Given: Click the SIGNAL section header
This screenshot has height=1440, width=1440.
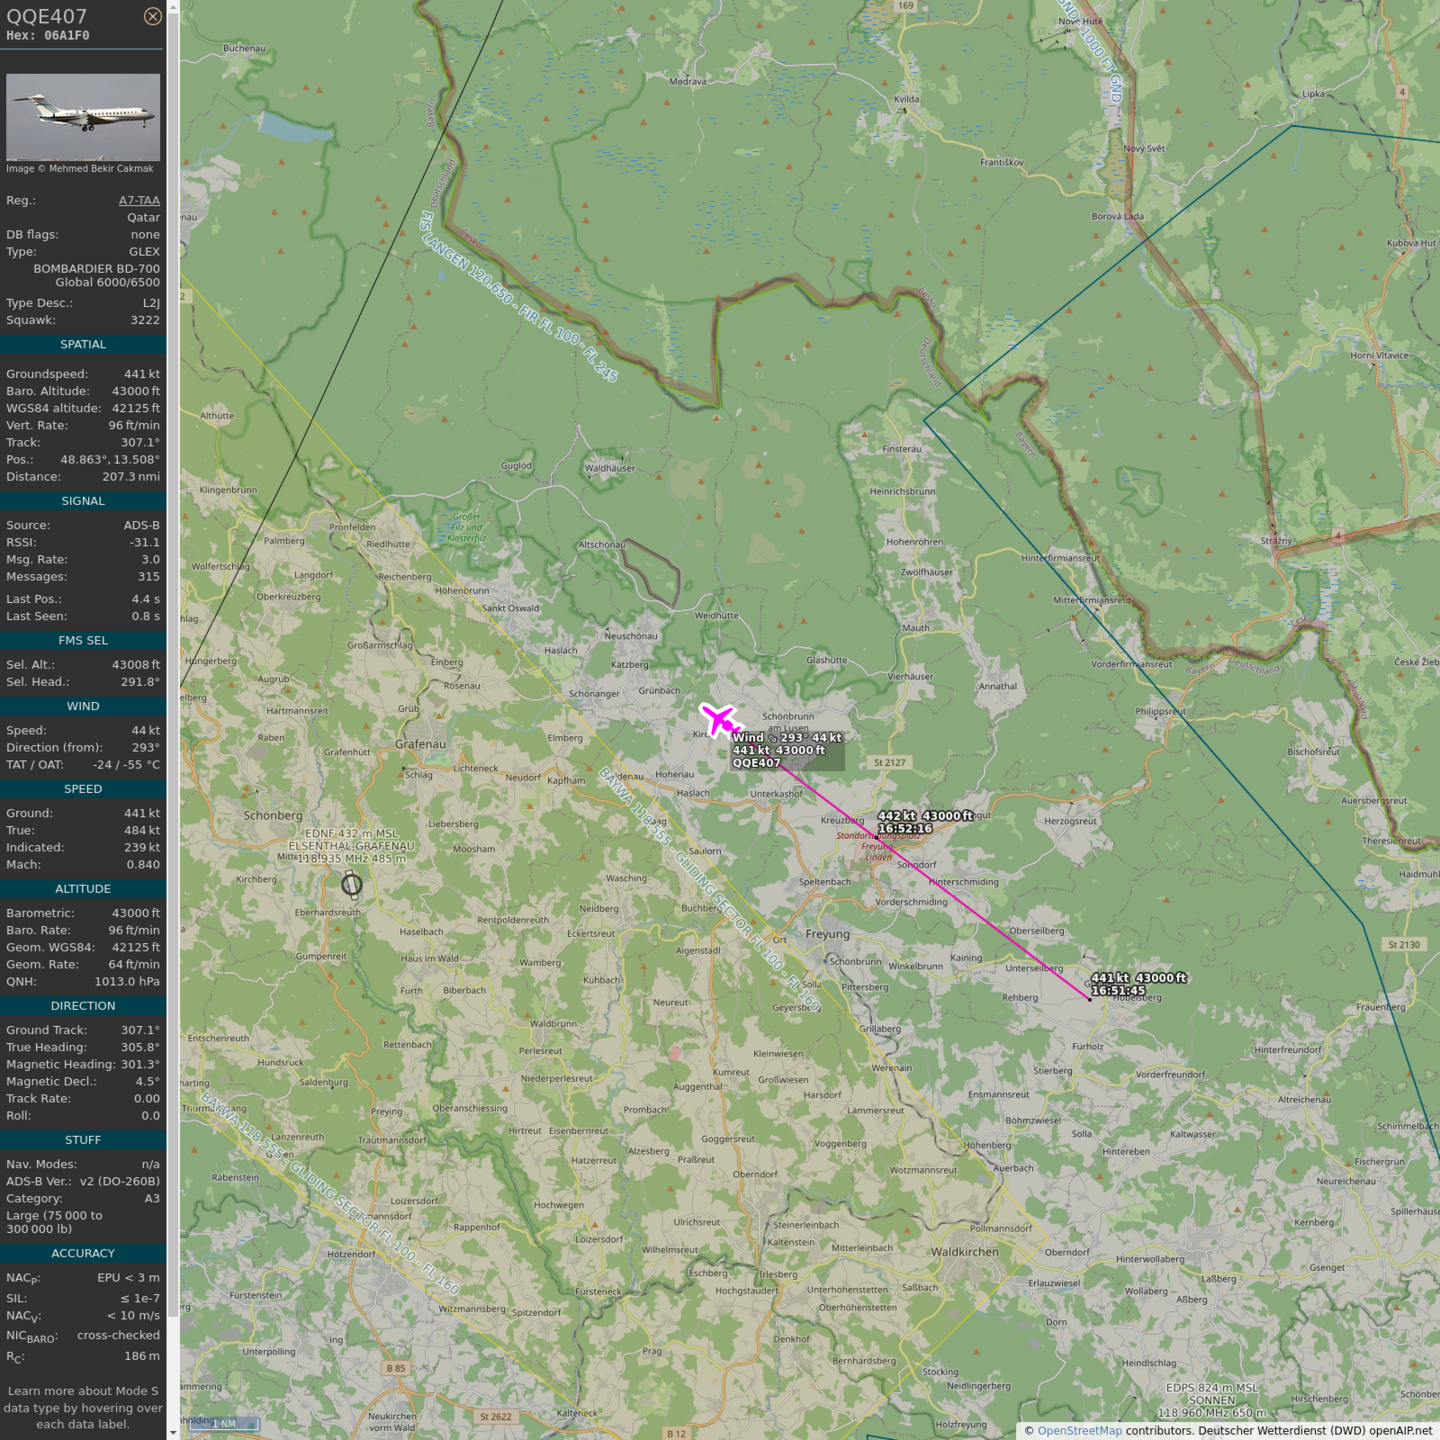Looking at the screenshot, I should click(x=83, y=501).
